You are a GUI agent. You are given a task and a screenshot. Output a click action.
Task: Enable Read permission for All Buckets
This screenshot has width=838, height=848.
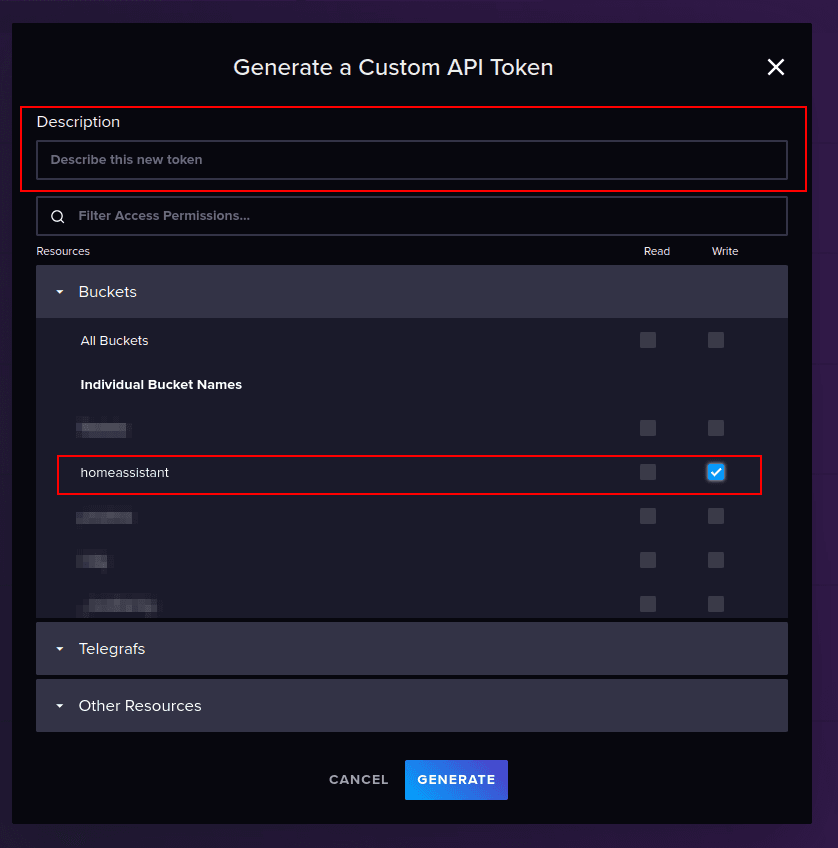click(648, 340)
